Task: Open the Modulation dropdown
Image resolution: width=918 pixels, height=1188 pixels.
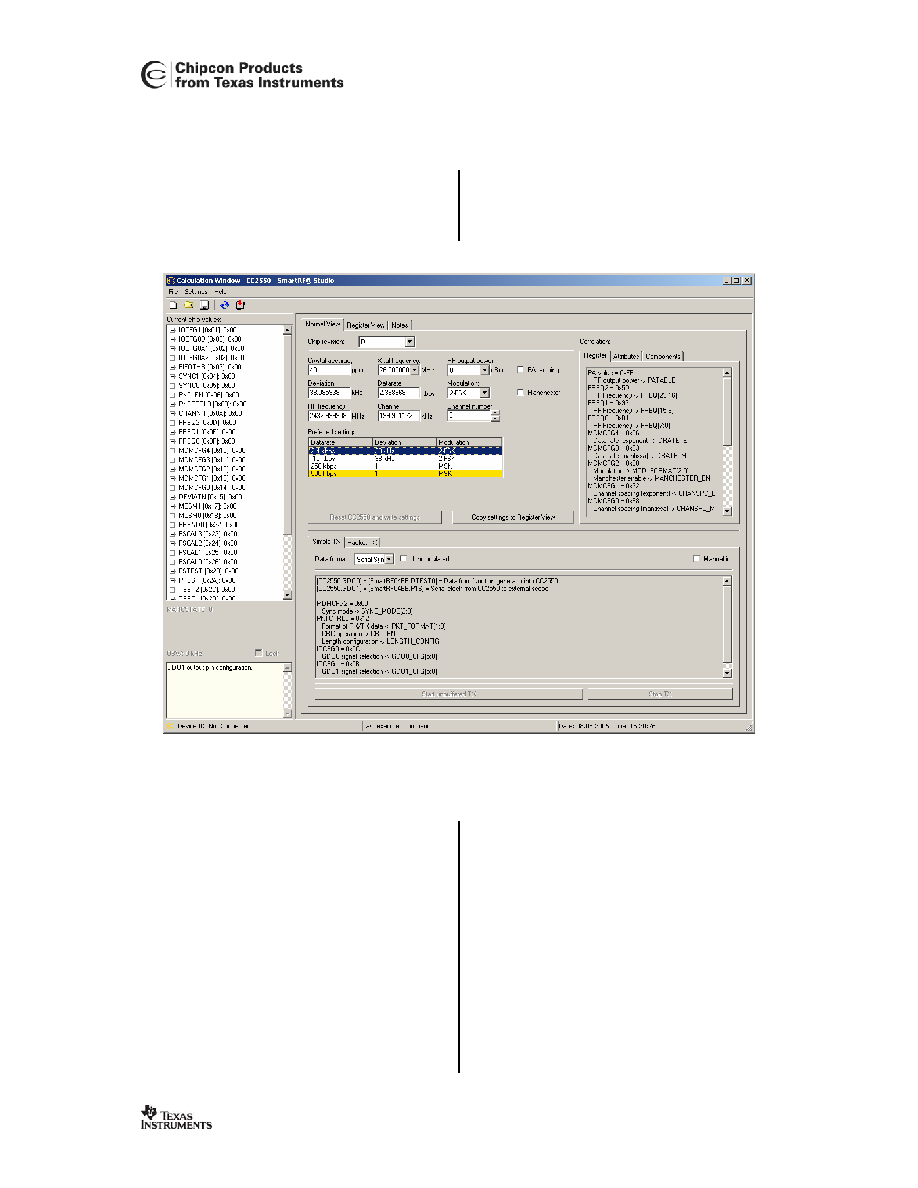Action: (485, 392)
